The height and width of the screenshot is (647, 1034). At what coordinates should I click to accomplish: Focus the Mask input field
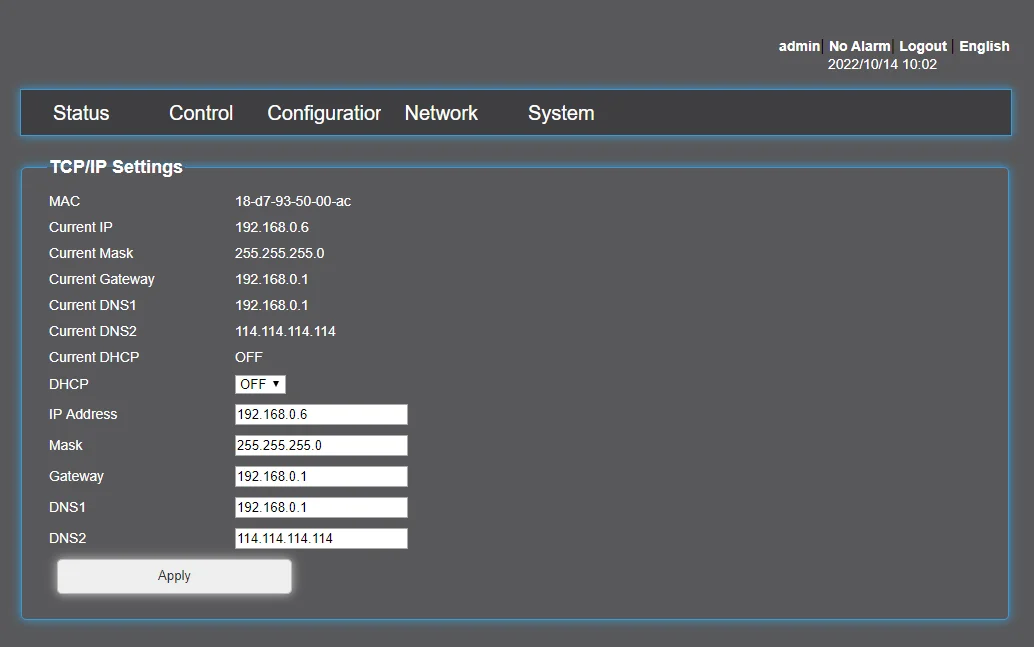[x=321, y=446]
